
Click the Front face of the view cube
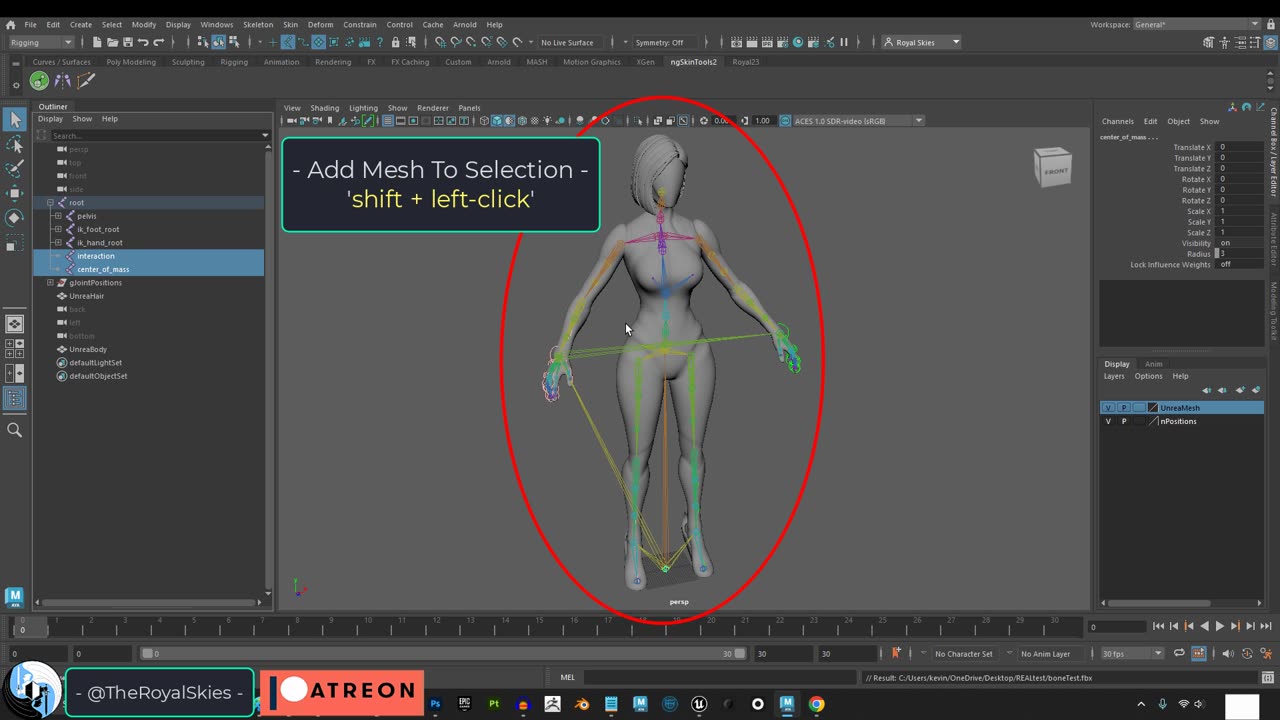click(1055, 171)
